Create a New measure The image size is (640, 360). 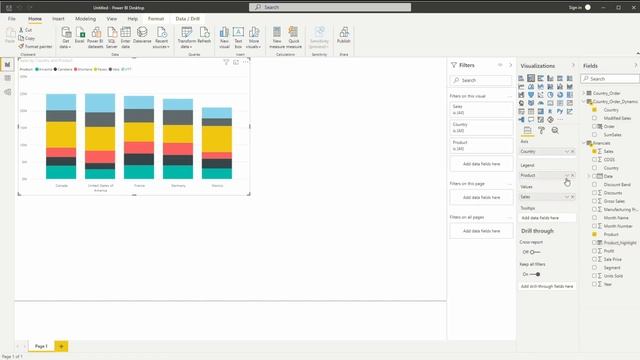(277, 38)
